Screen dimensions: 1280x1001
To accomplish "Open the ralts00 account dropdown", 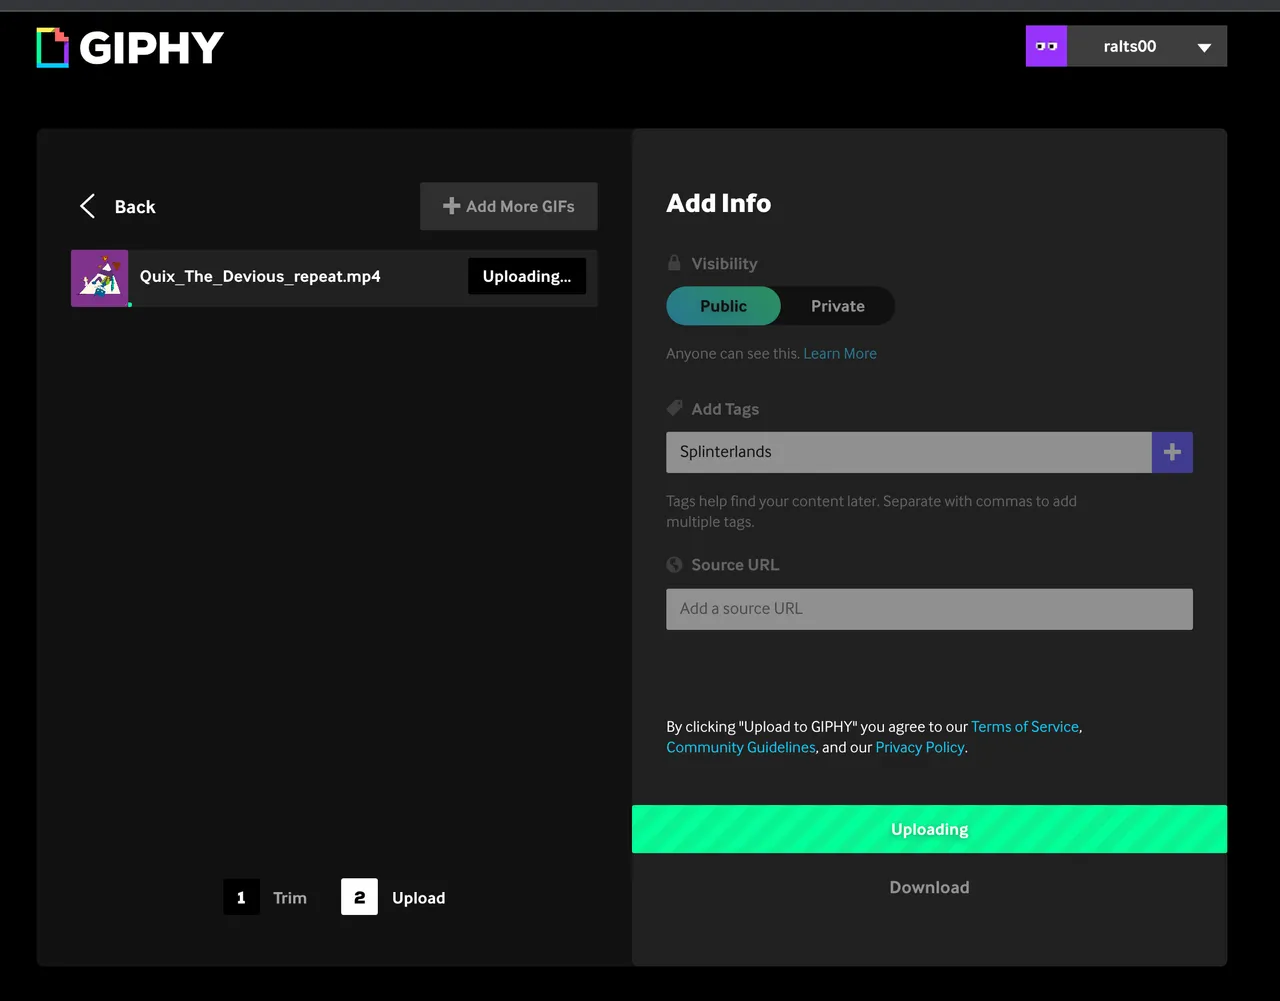I will [x=1147, y=46].
